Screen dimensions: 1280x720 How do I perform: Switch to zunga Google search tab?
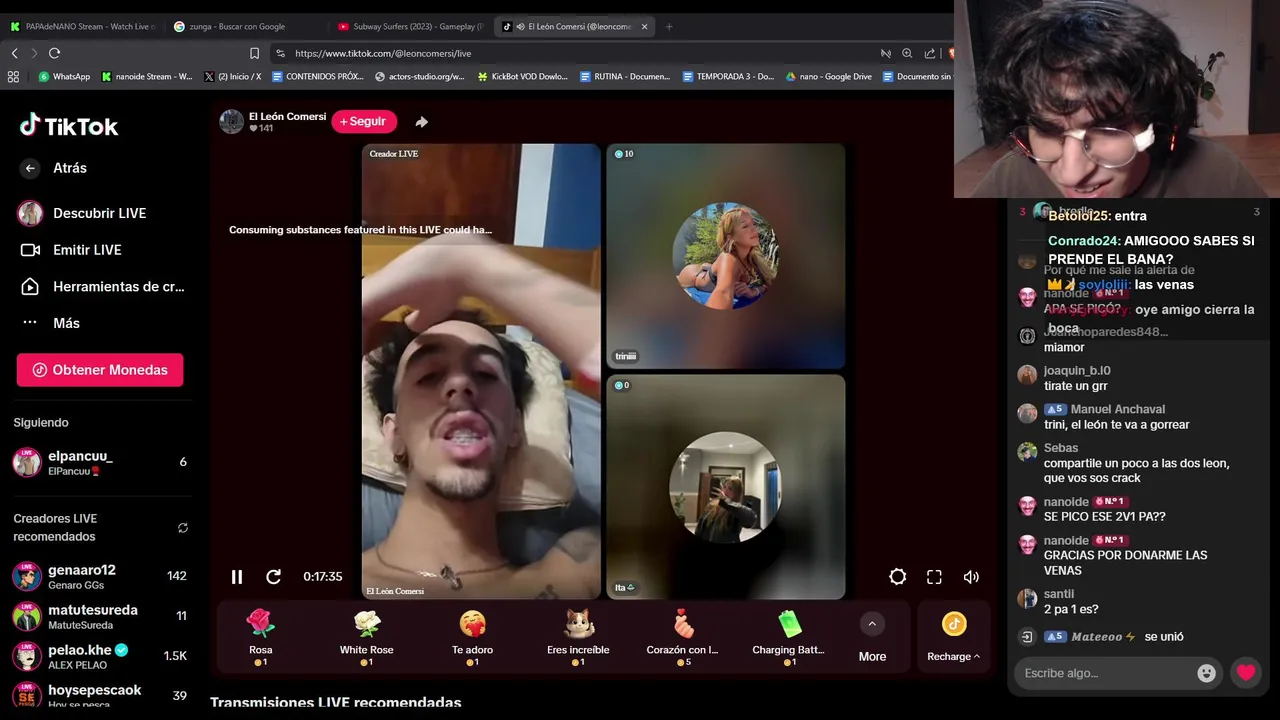245,27
